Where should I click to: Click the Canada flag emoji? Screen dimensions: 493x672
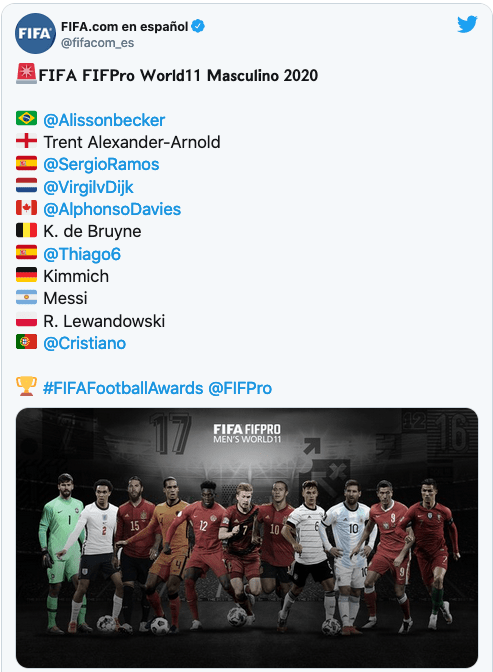tap(27, 207)
